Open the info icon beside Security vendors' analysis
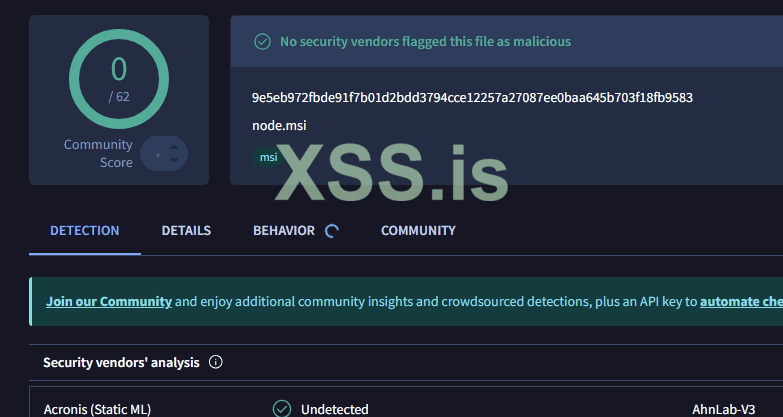The height and width of the screenshot is (417, 783). click(x=216, y=362)
